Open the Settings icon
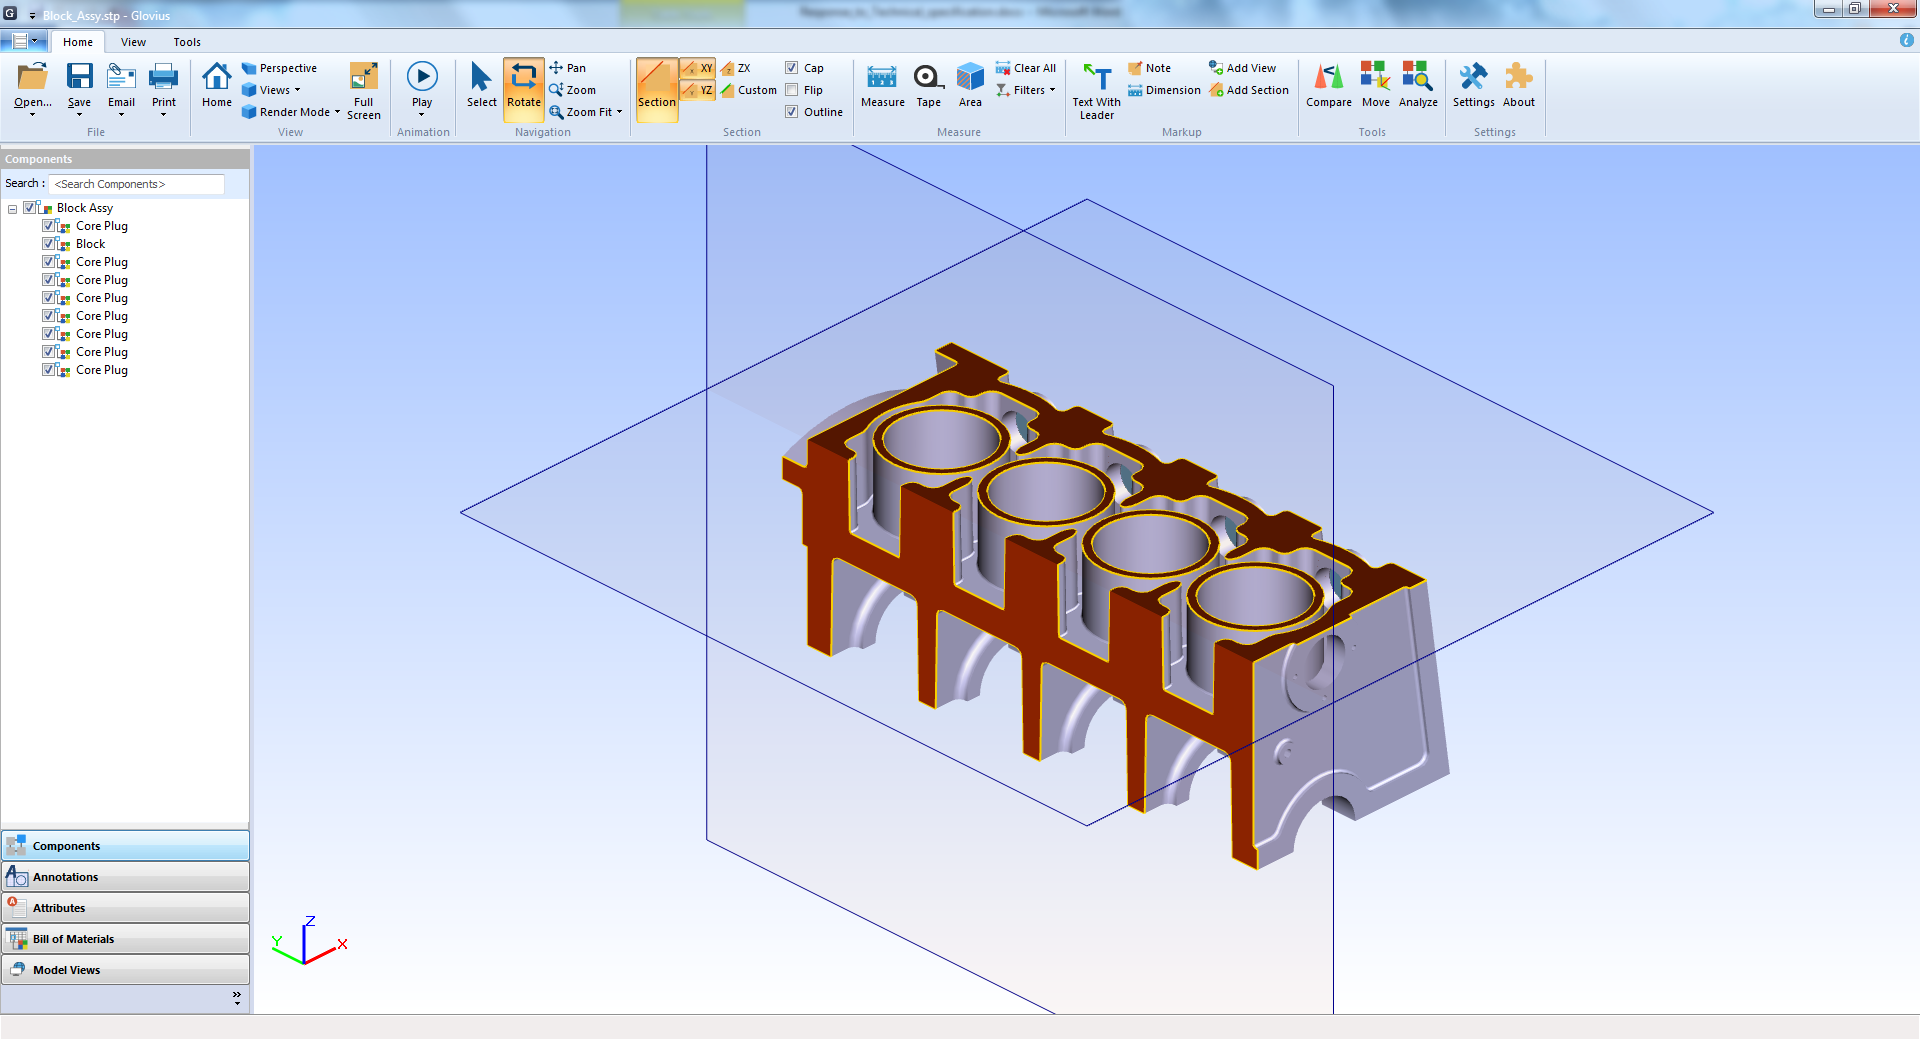This screenshot has height=1040, width=1920. pyautogui.click(x=1473, y=78)
